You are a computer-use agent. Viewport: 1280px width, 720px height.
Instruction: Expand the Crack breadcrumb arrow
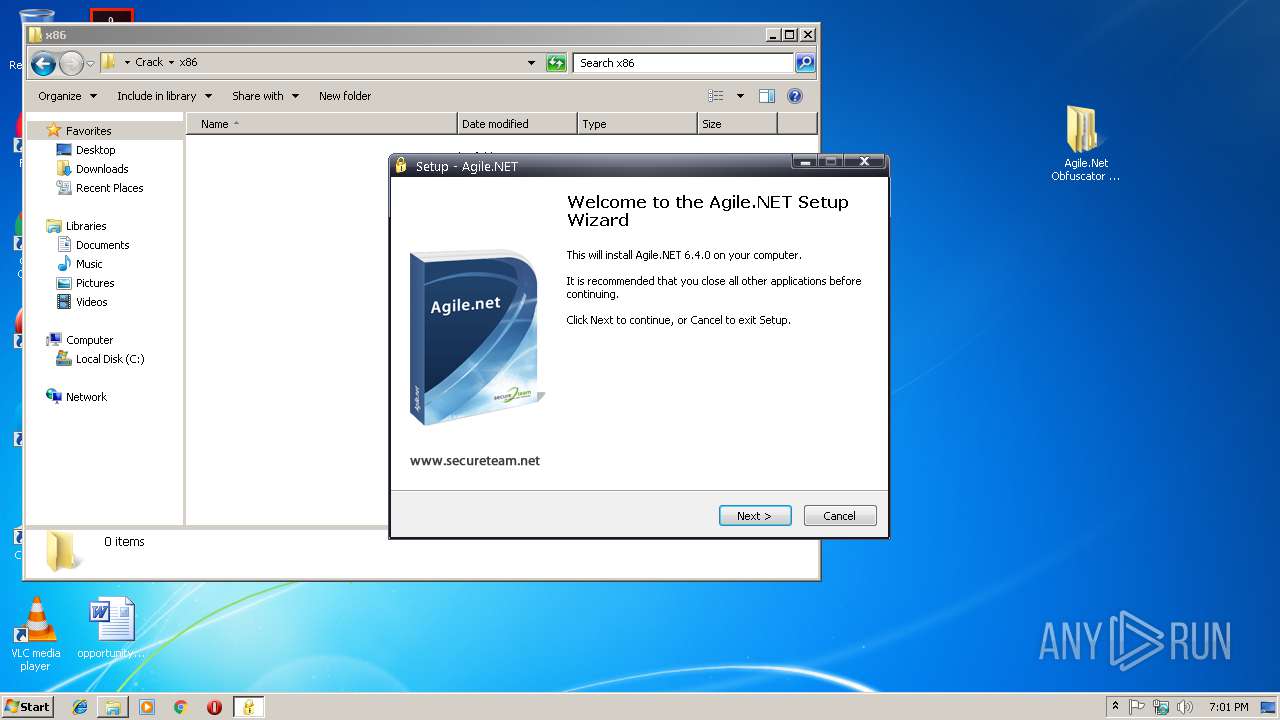pyautogui.click(x=171, y=62)
